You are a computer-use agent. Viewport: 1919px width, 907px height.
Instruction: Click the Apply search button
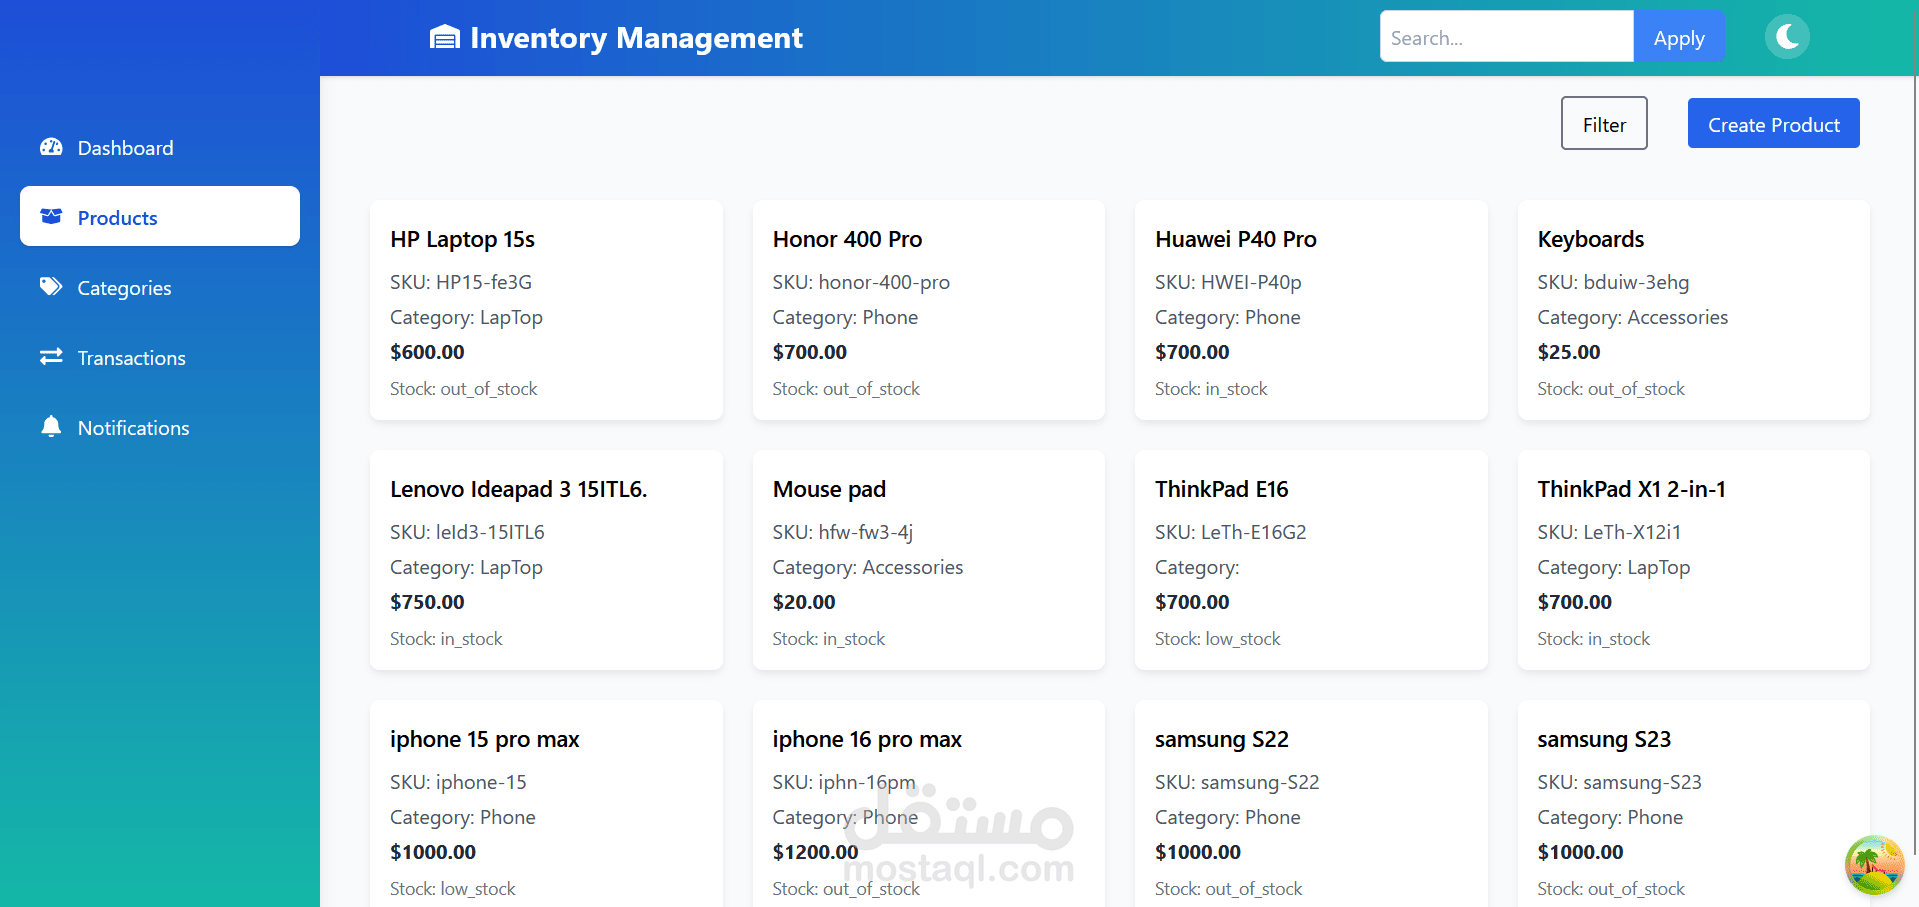point(1679,37)
